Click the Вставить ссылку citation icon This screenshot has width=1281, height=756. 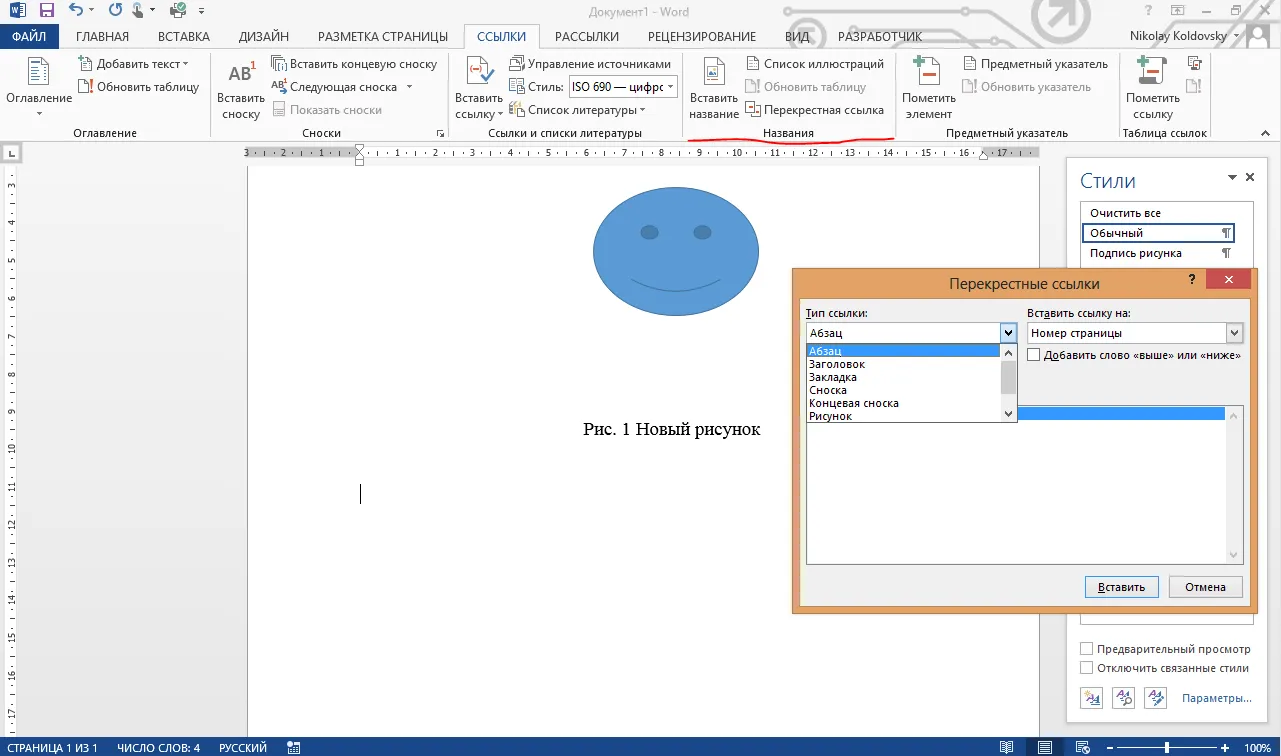pos(479,72)
